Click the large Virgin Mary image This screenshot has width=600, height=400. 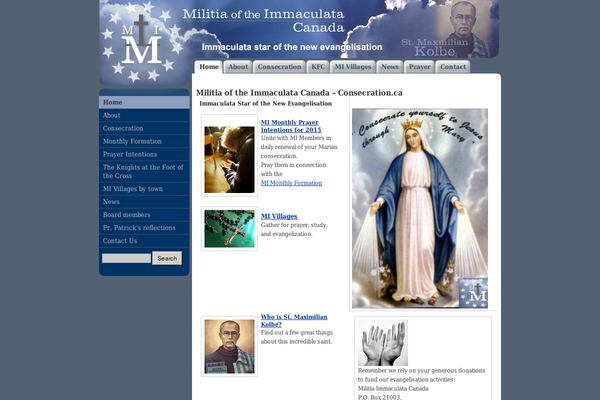coord(420,208)
